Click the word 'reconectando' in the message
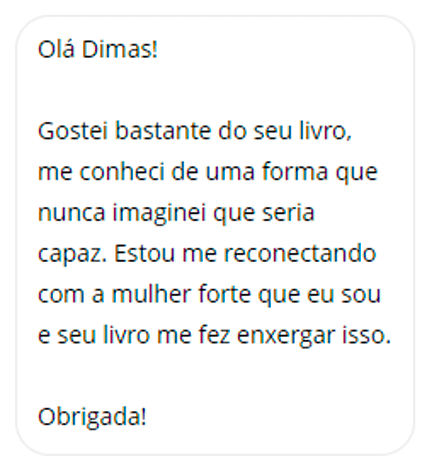 pyautogui.click(x=300, y=253)
